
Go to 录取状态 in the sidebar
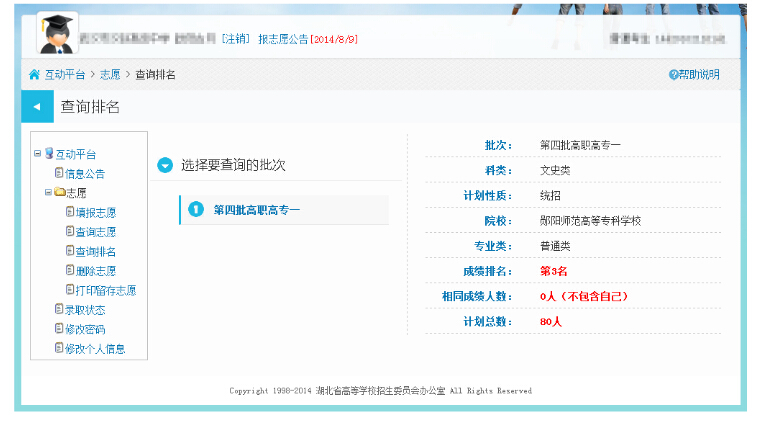click(x=85, y=310)
